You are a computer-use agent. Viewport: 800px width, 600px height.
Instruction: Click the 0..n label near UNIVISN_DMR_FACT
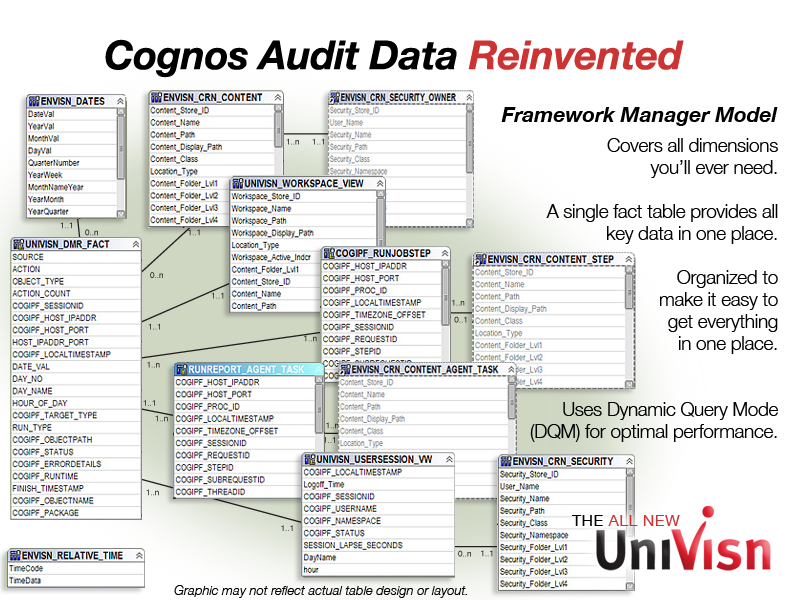(x=94, y=232)
